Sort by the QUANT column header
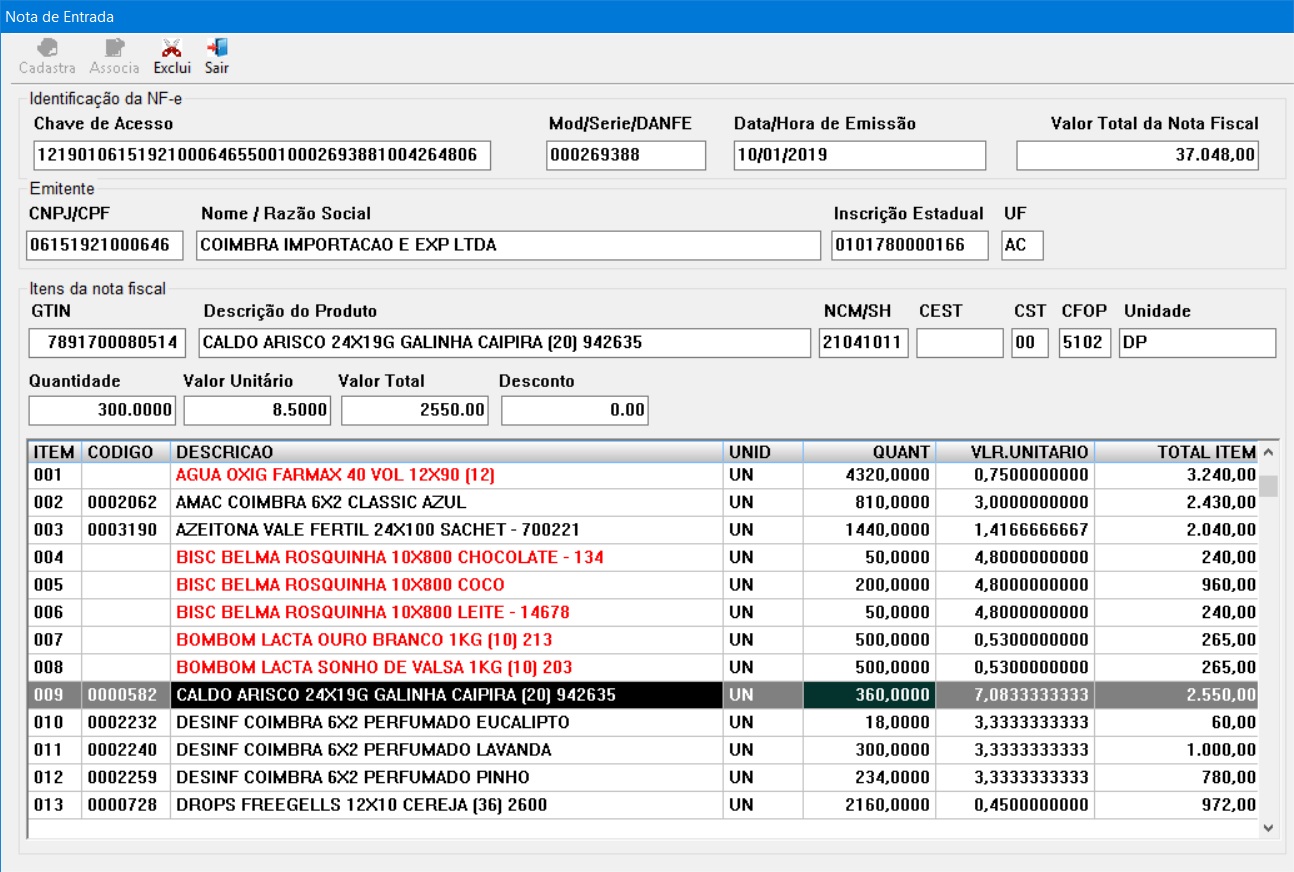The height and width of the screenshot is (872, 1294). point(868,452)
